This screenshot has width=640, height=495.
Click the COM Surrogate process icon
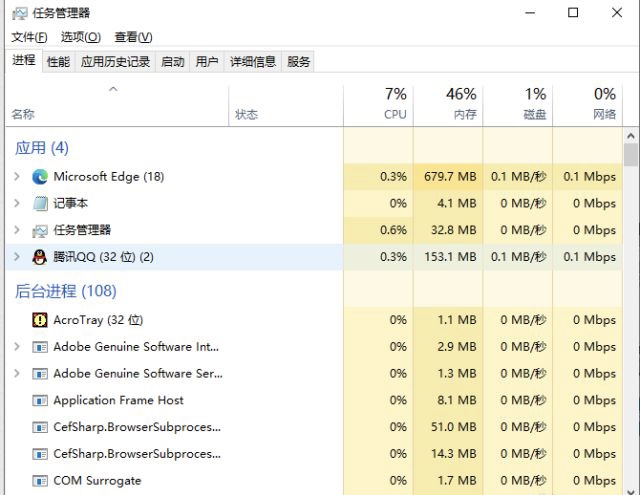tap(40, 481)
